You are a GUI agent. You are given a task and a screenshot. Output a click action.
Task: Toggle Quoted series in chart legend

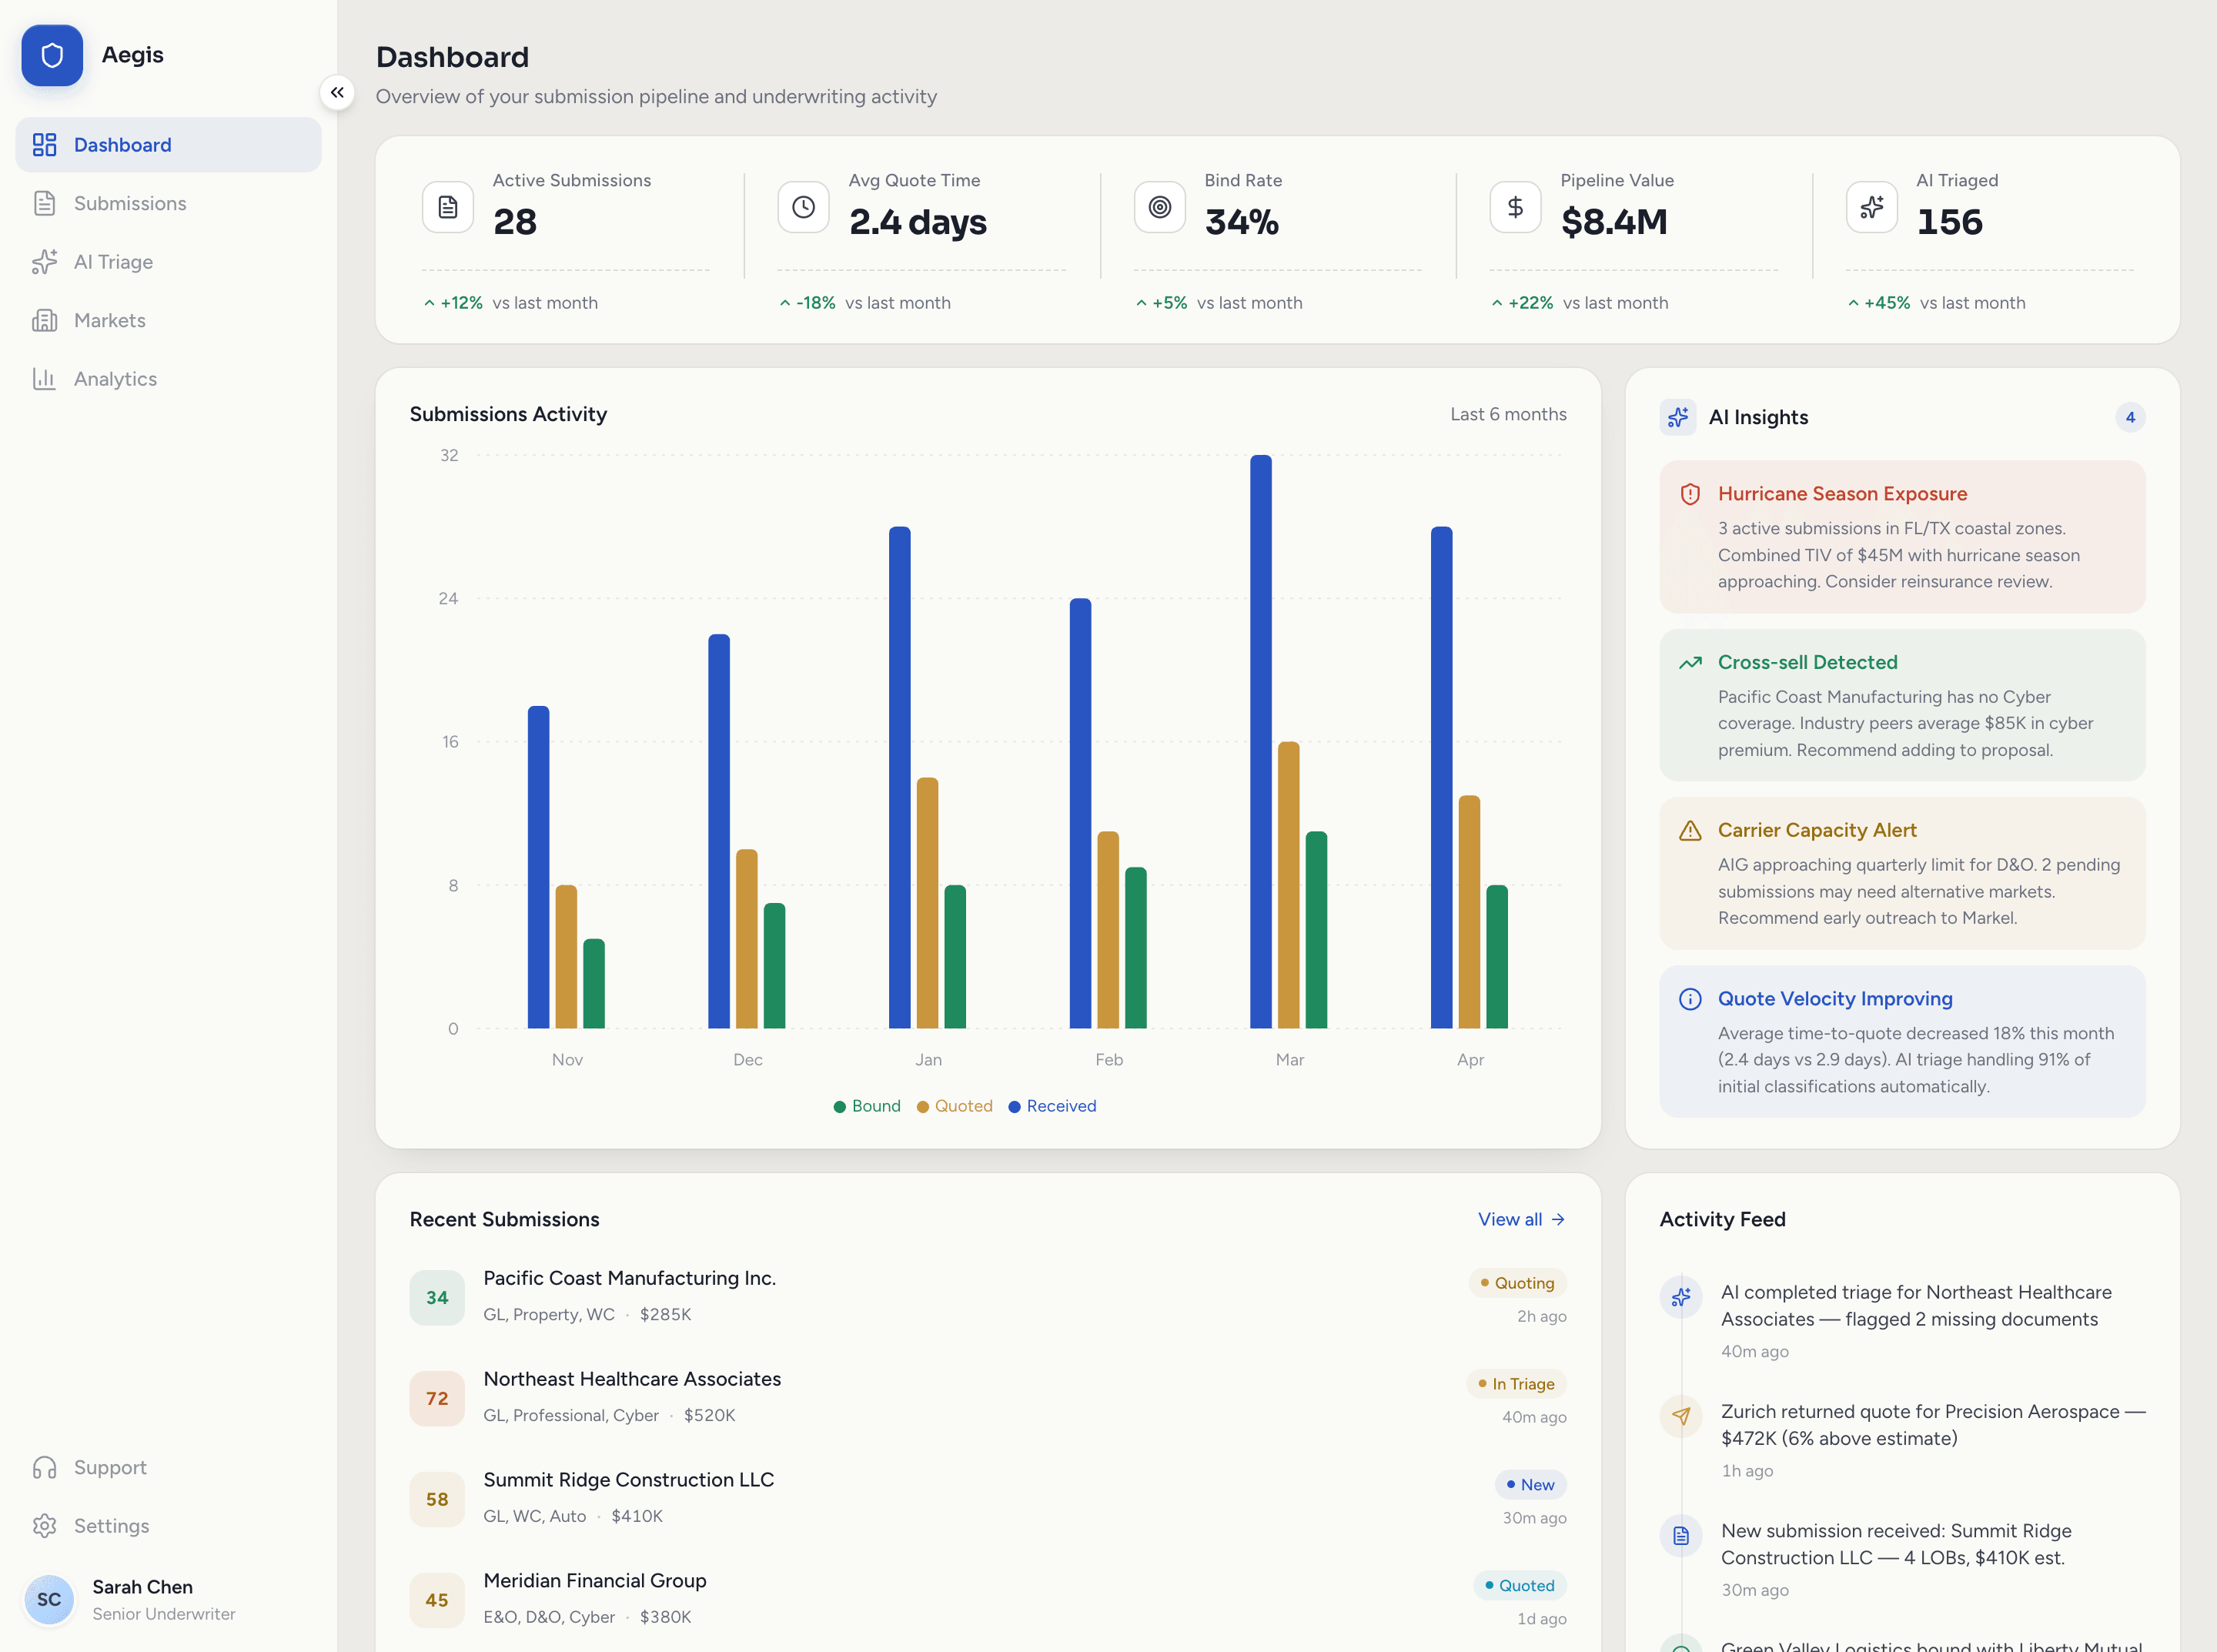(x=955, y=1106)
